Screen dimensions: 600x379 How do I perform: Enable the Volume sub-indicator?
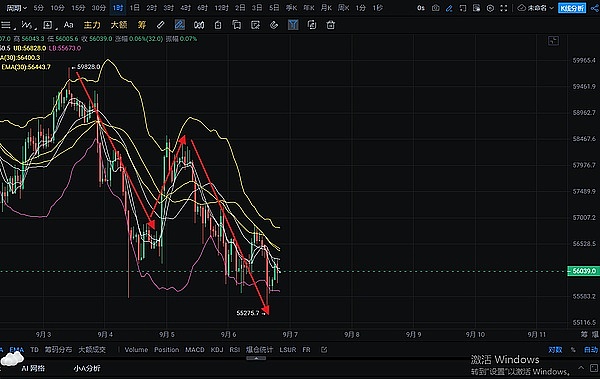click(136, 350)
